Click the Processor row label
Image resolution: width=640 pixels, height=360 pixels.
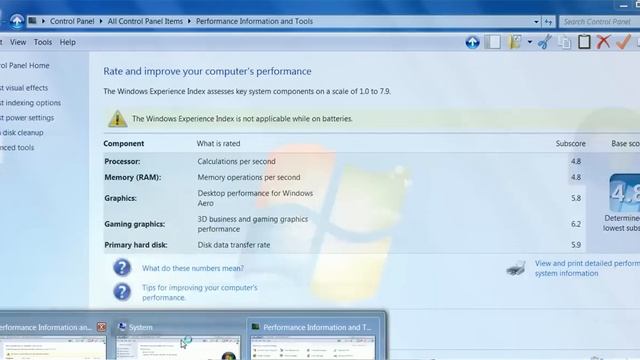tap(122, 161)
